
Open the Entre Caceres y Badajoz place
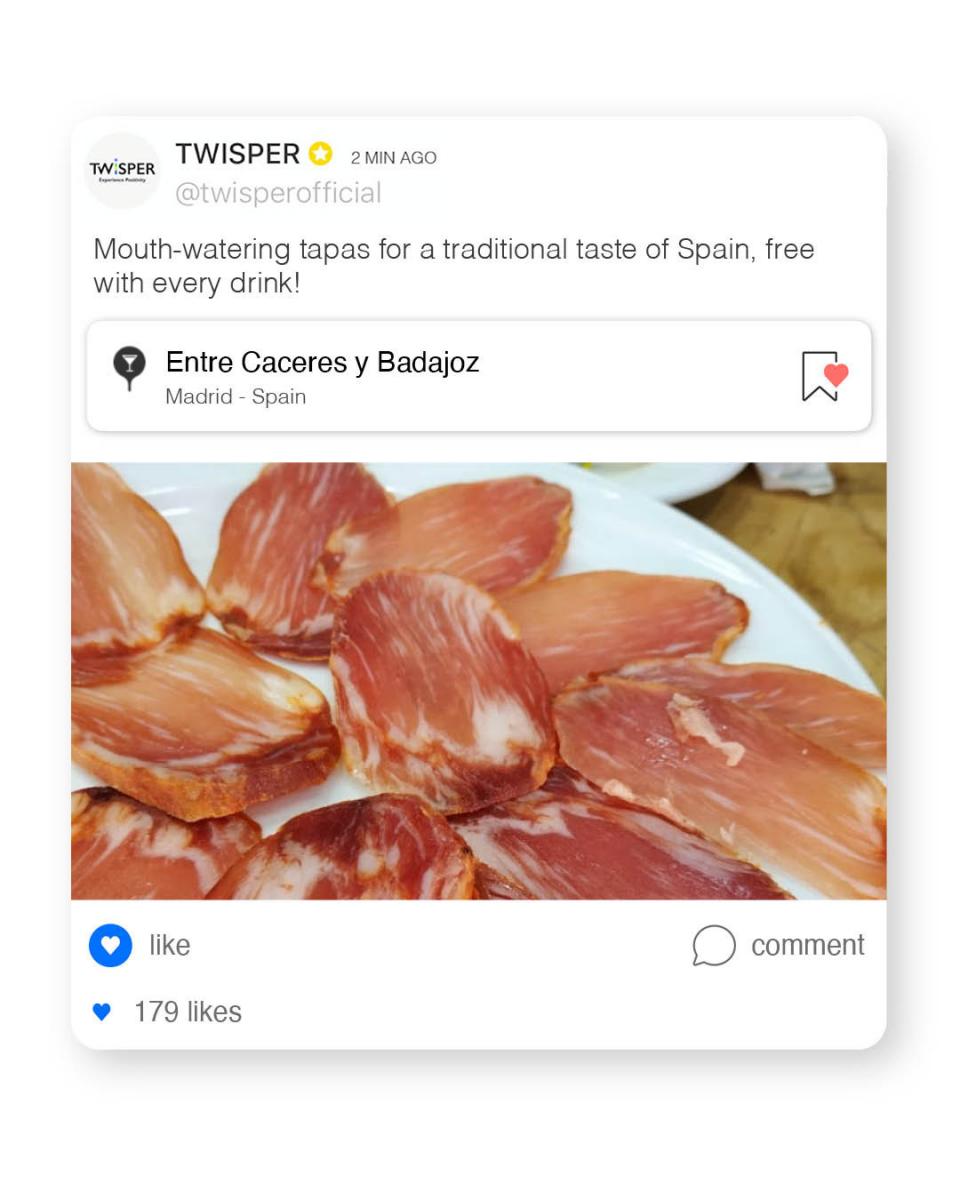point(322,362)
